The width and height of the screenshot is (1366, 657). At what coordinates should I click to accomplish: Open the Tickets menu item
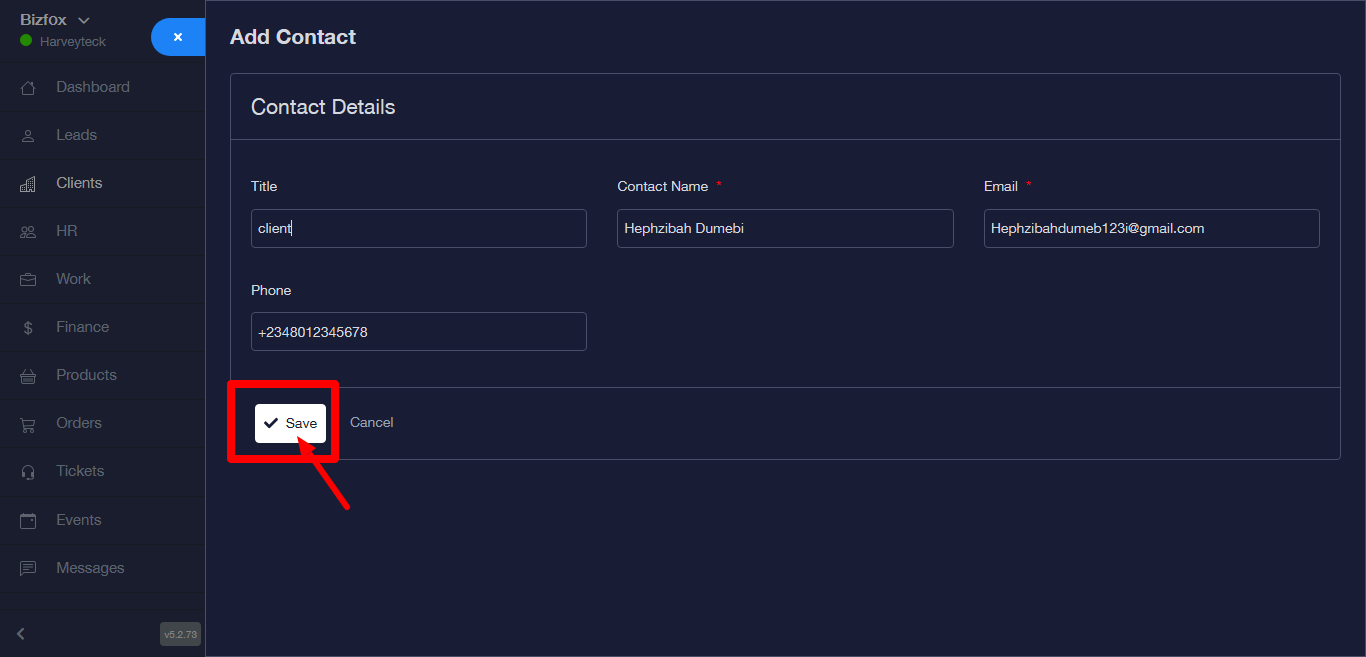pos(80,471)
